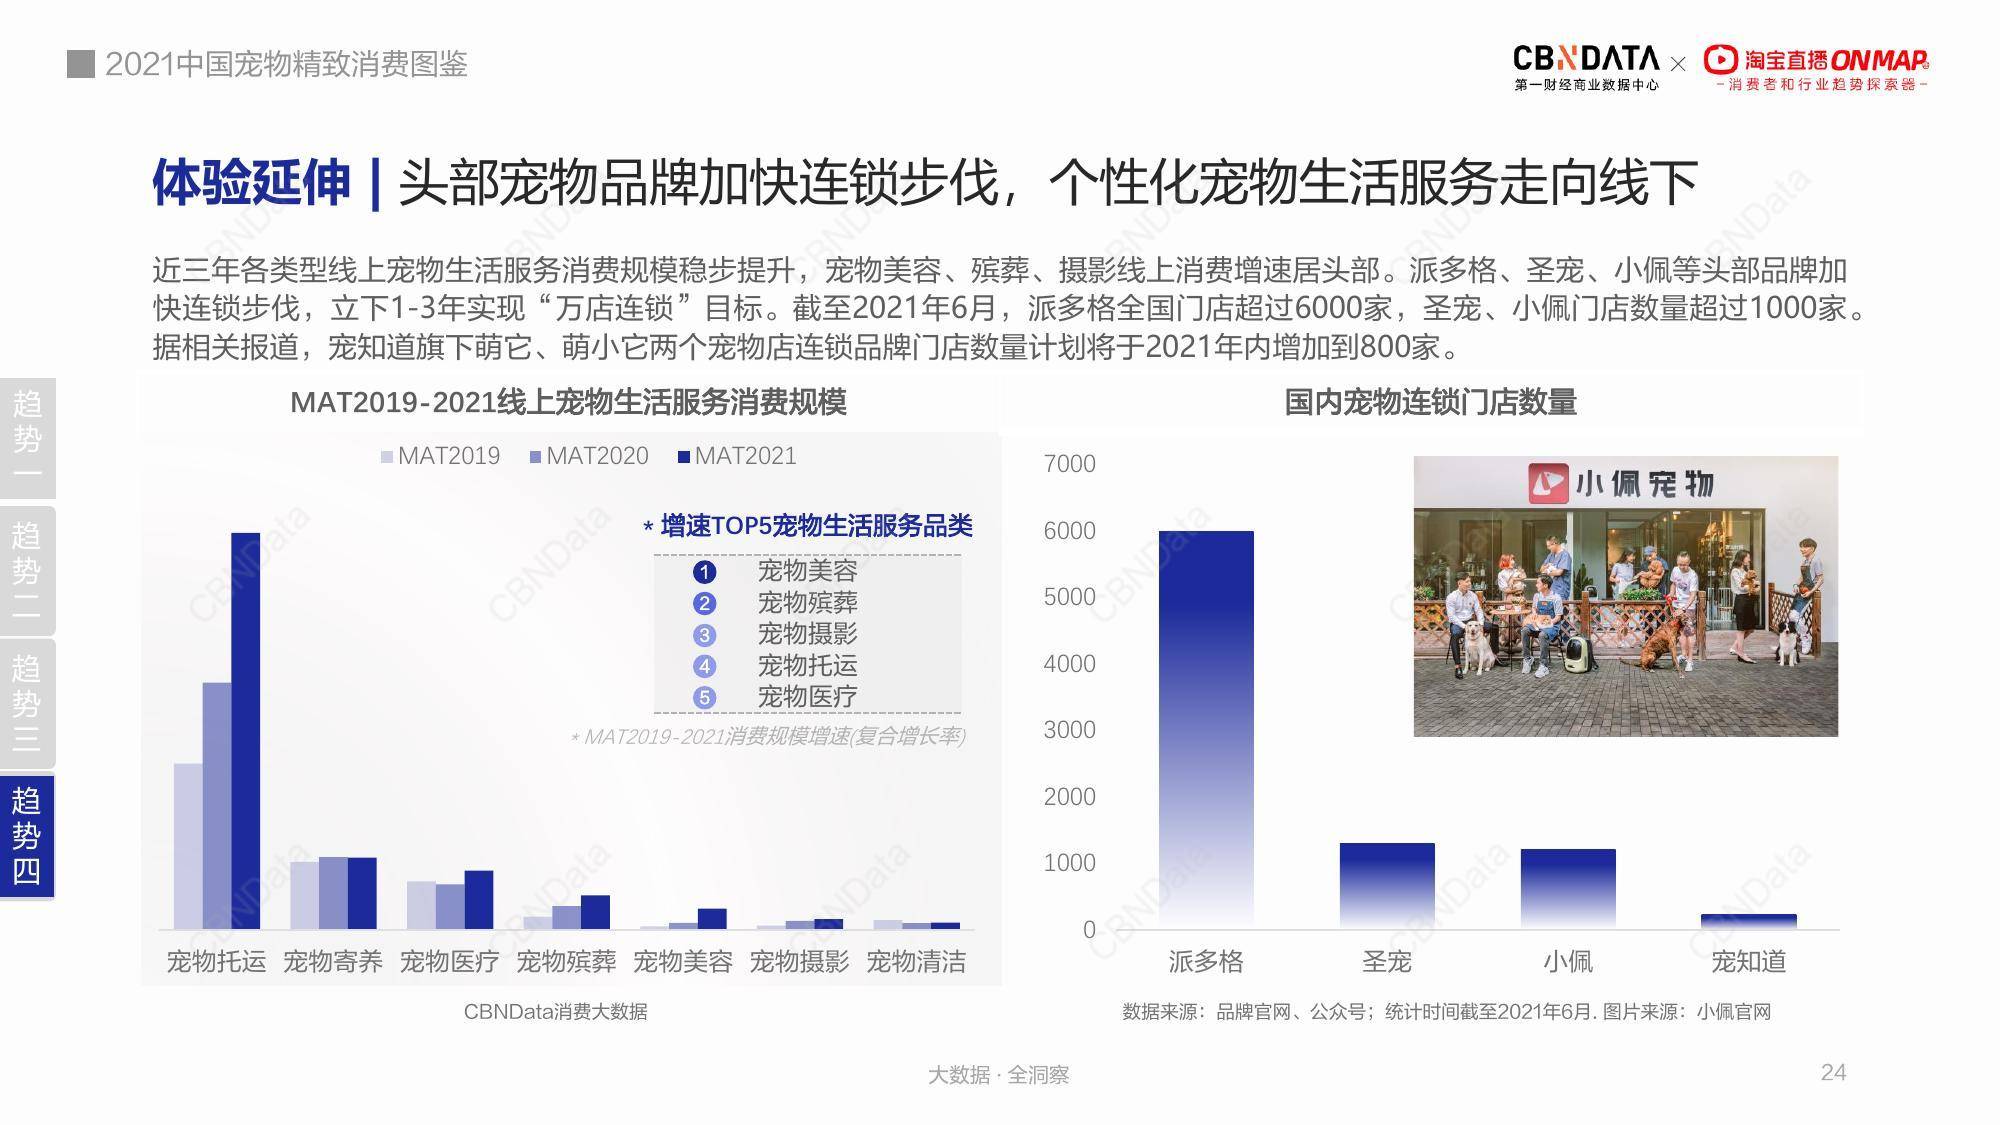Click the numbered circle 1 beside 宠物美容
Screen dimensions: 2001x1125
click(704, 572)
